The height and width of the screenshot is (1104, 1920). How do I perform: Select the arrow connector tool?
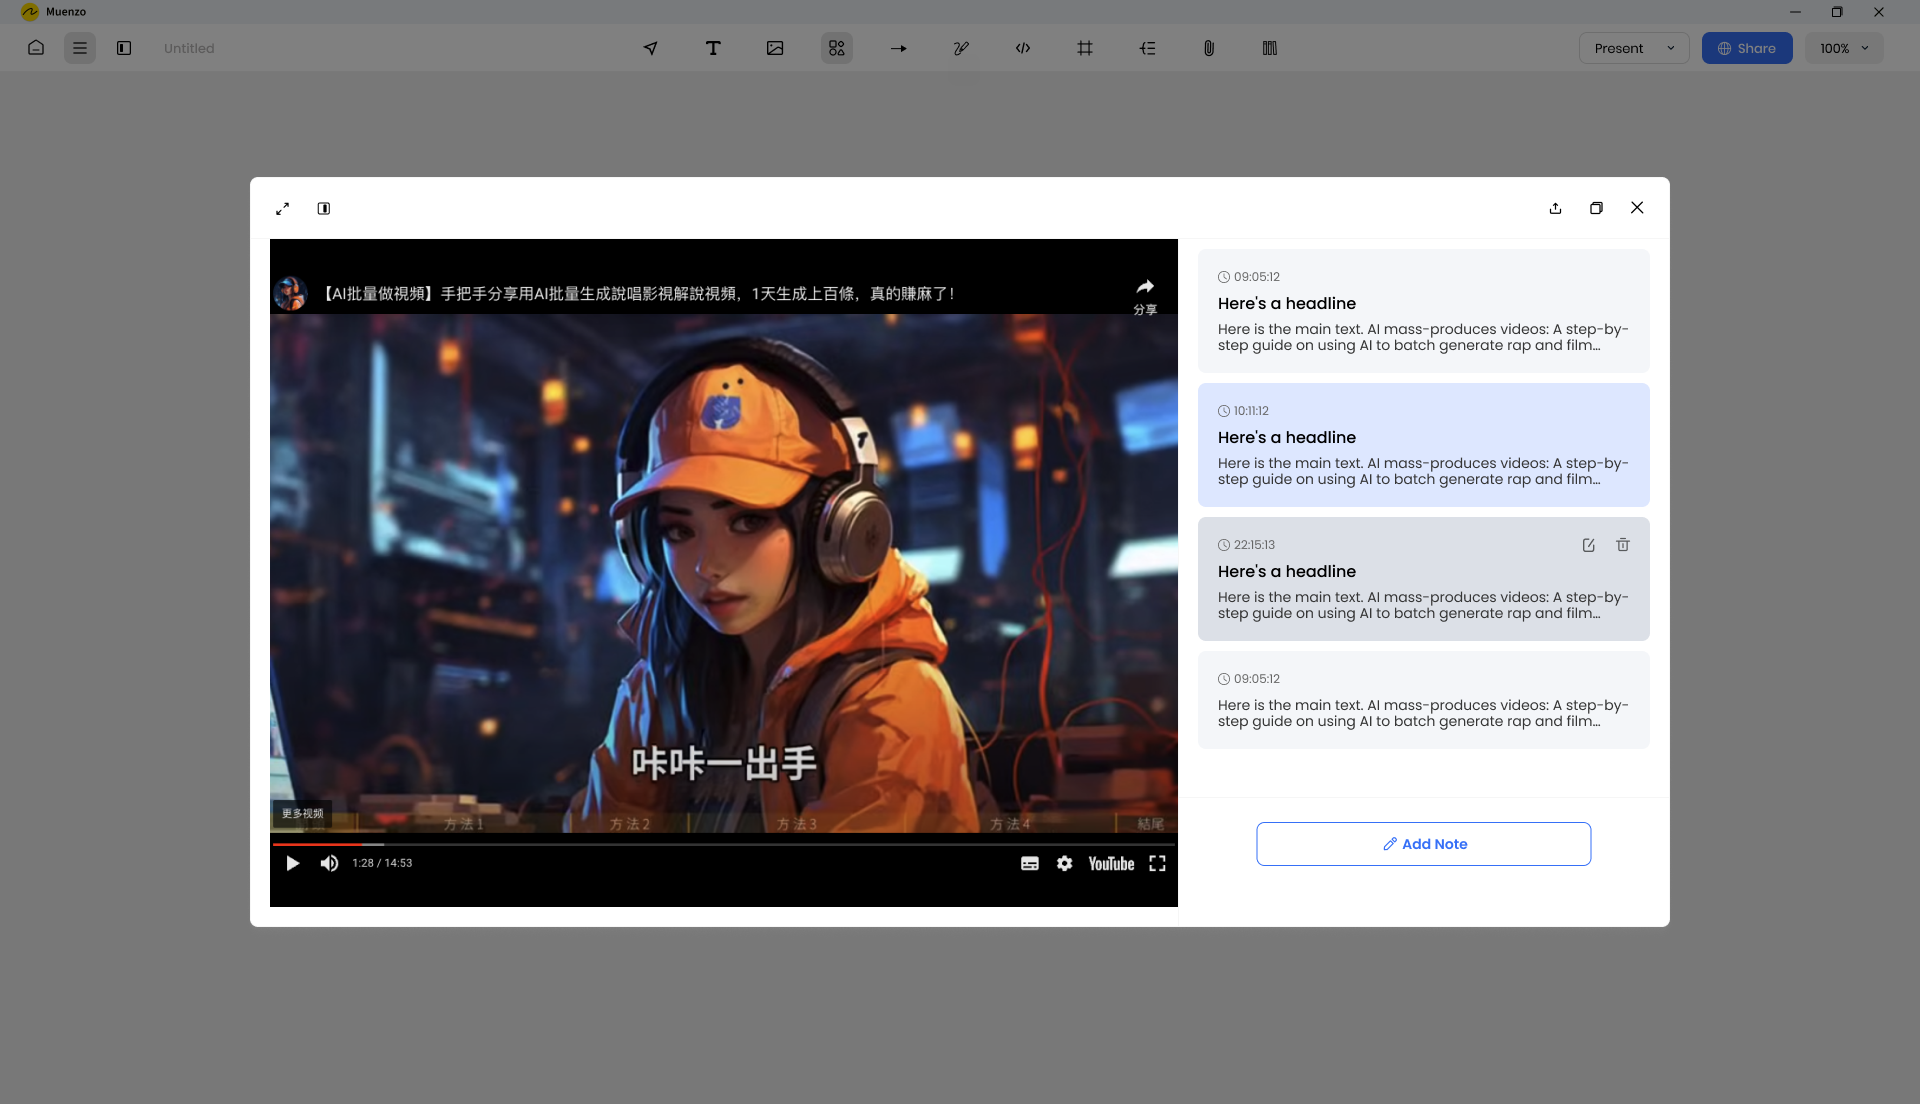tap(899, 48)
